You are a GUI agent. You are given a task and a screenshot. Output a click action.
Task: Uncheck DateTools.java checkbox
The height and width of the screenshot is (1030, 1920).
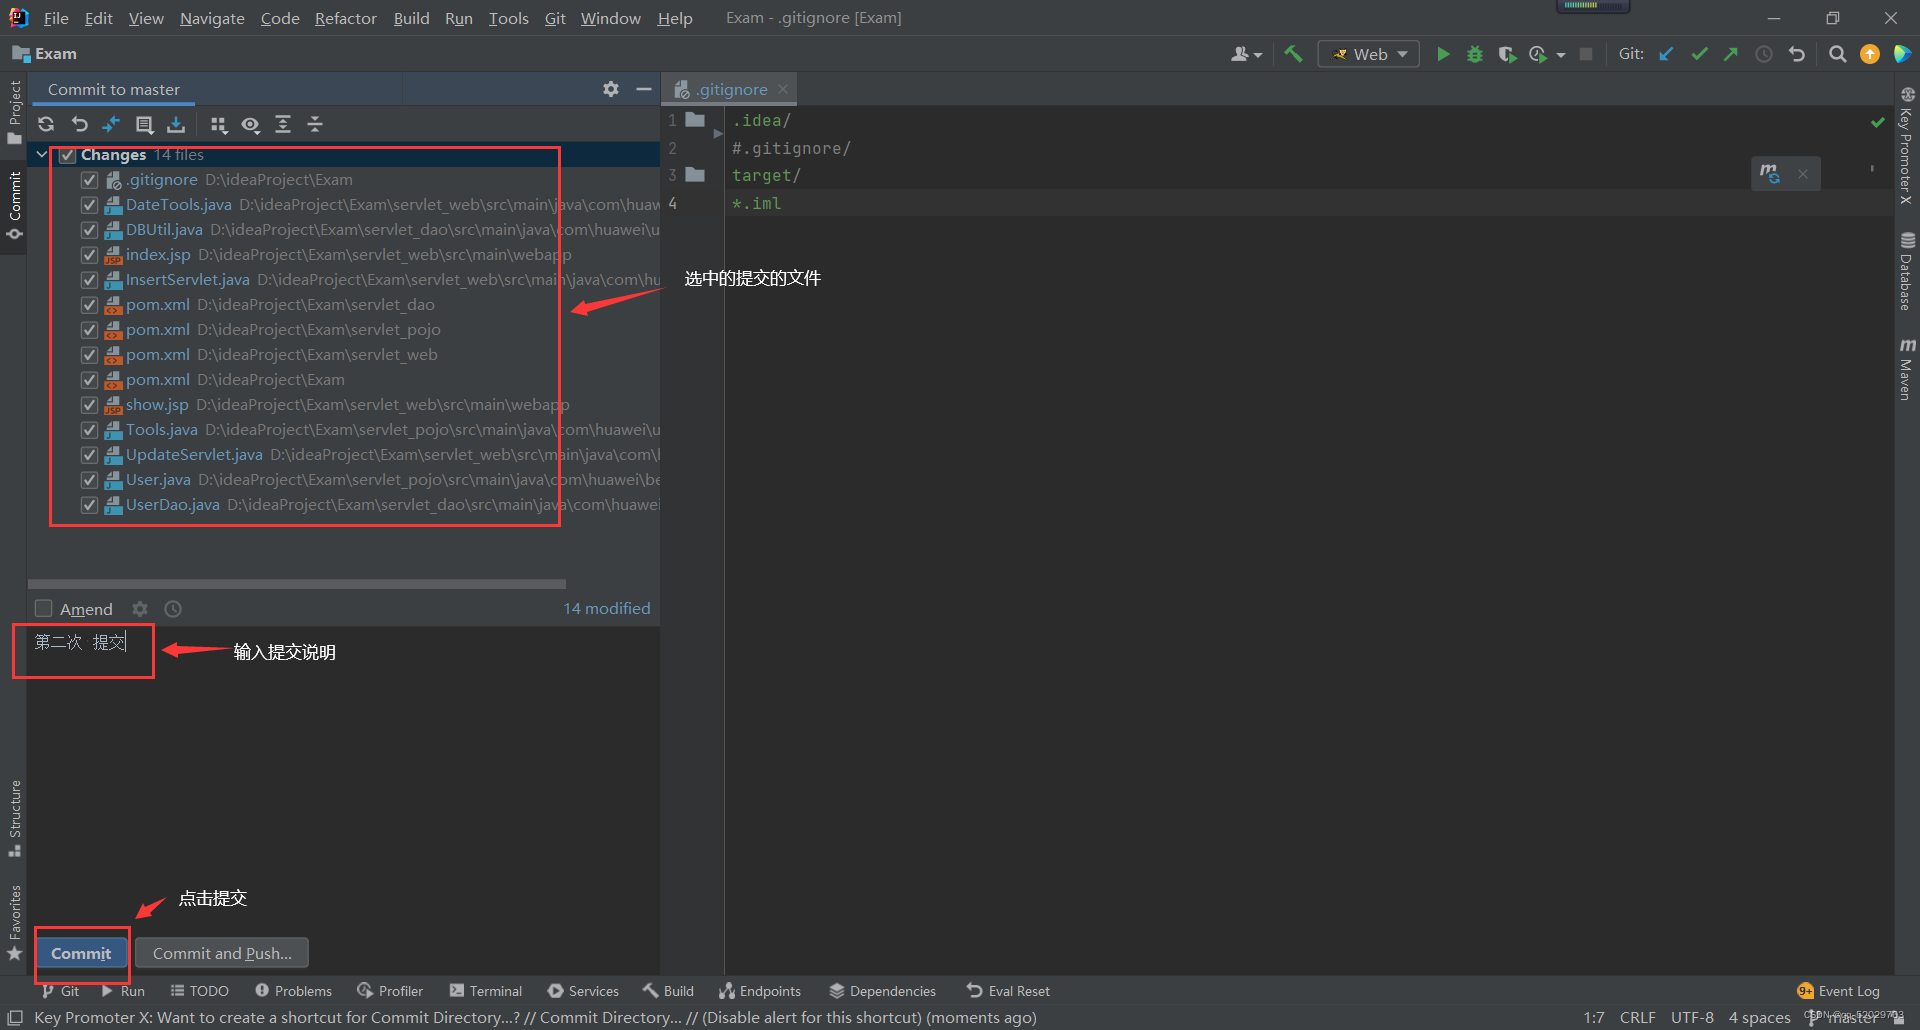(89, 205)
